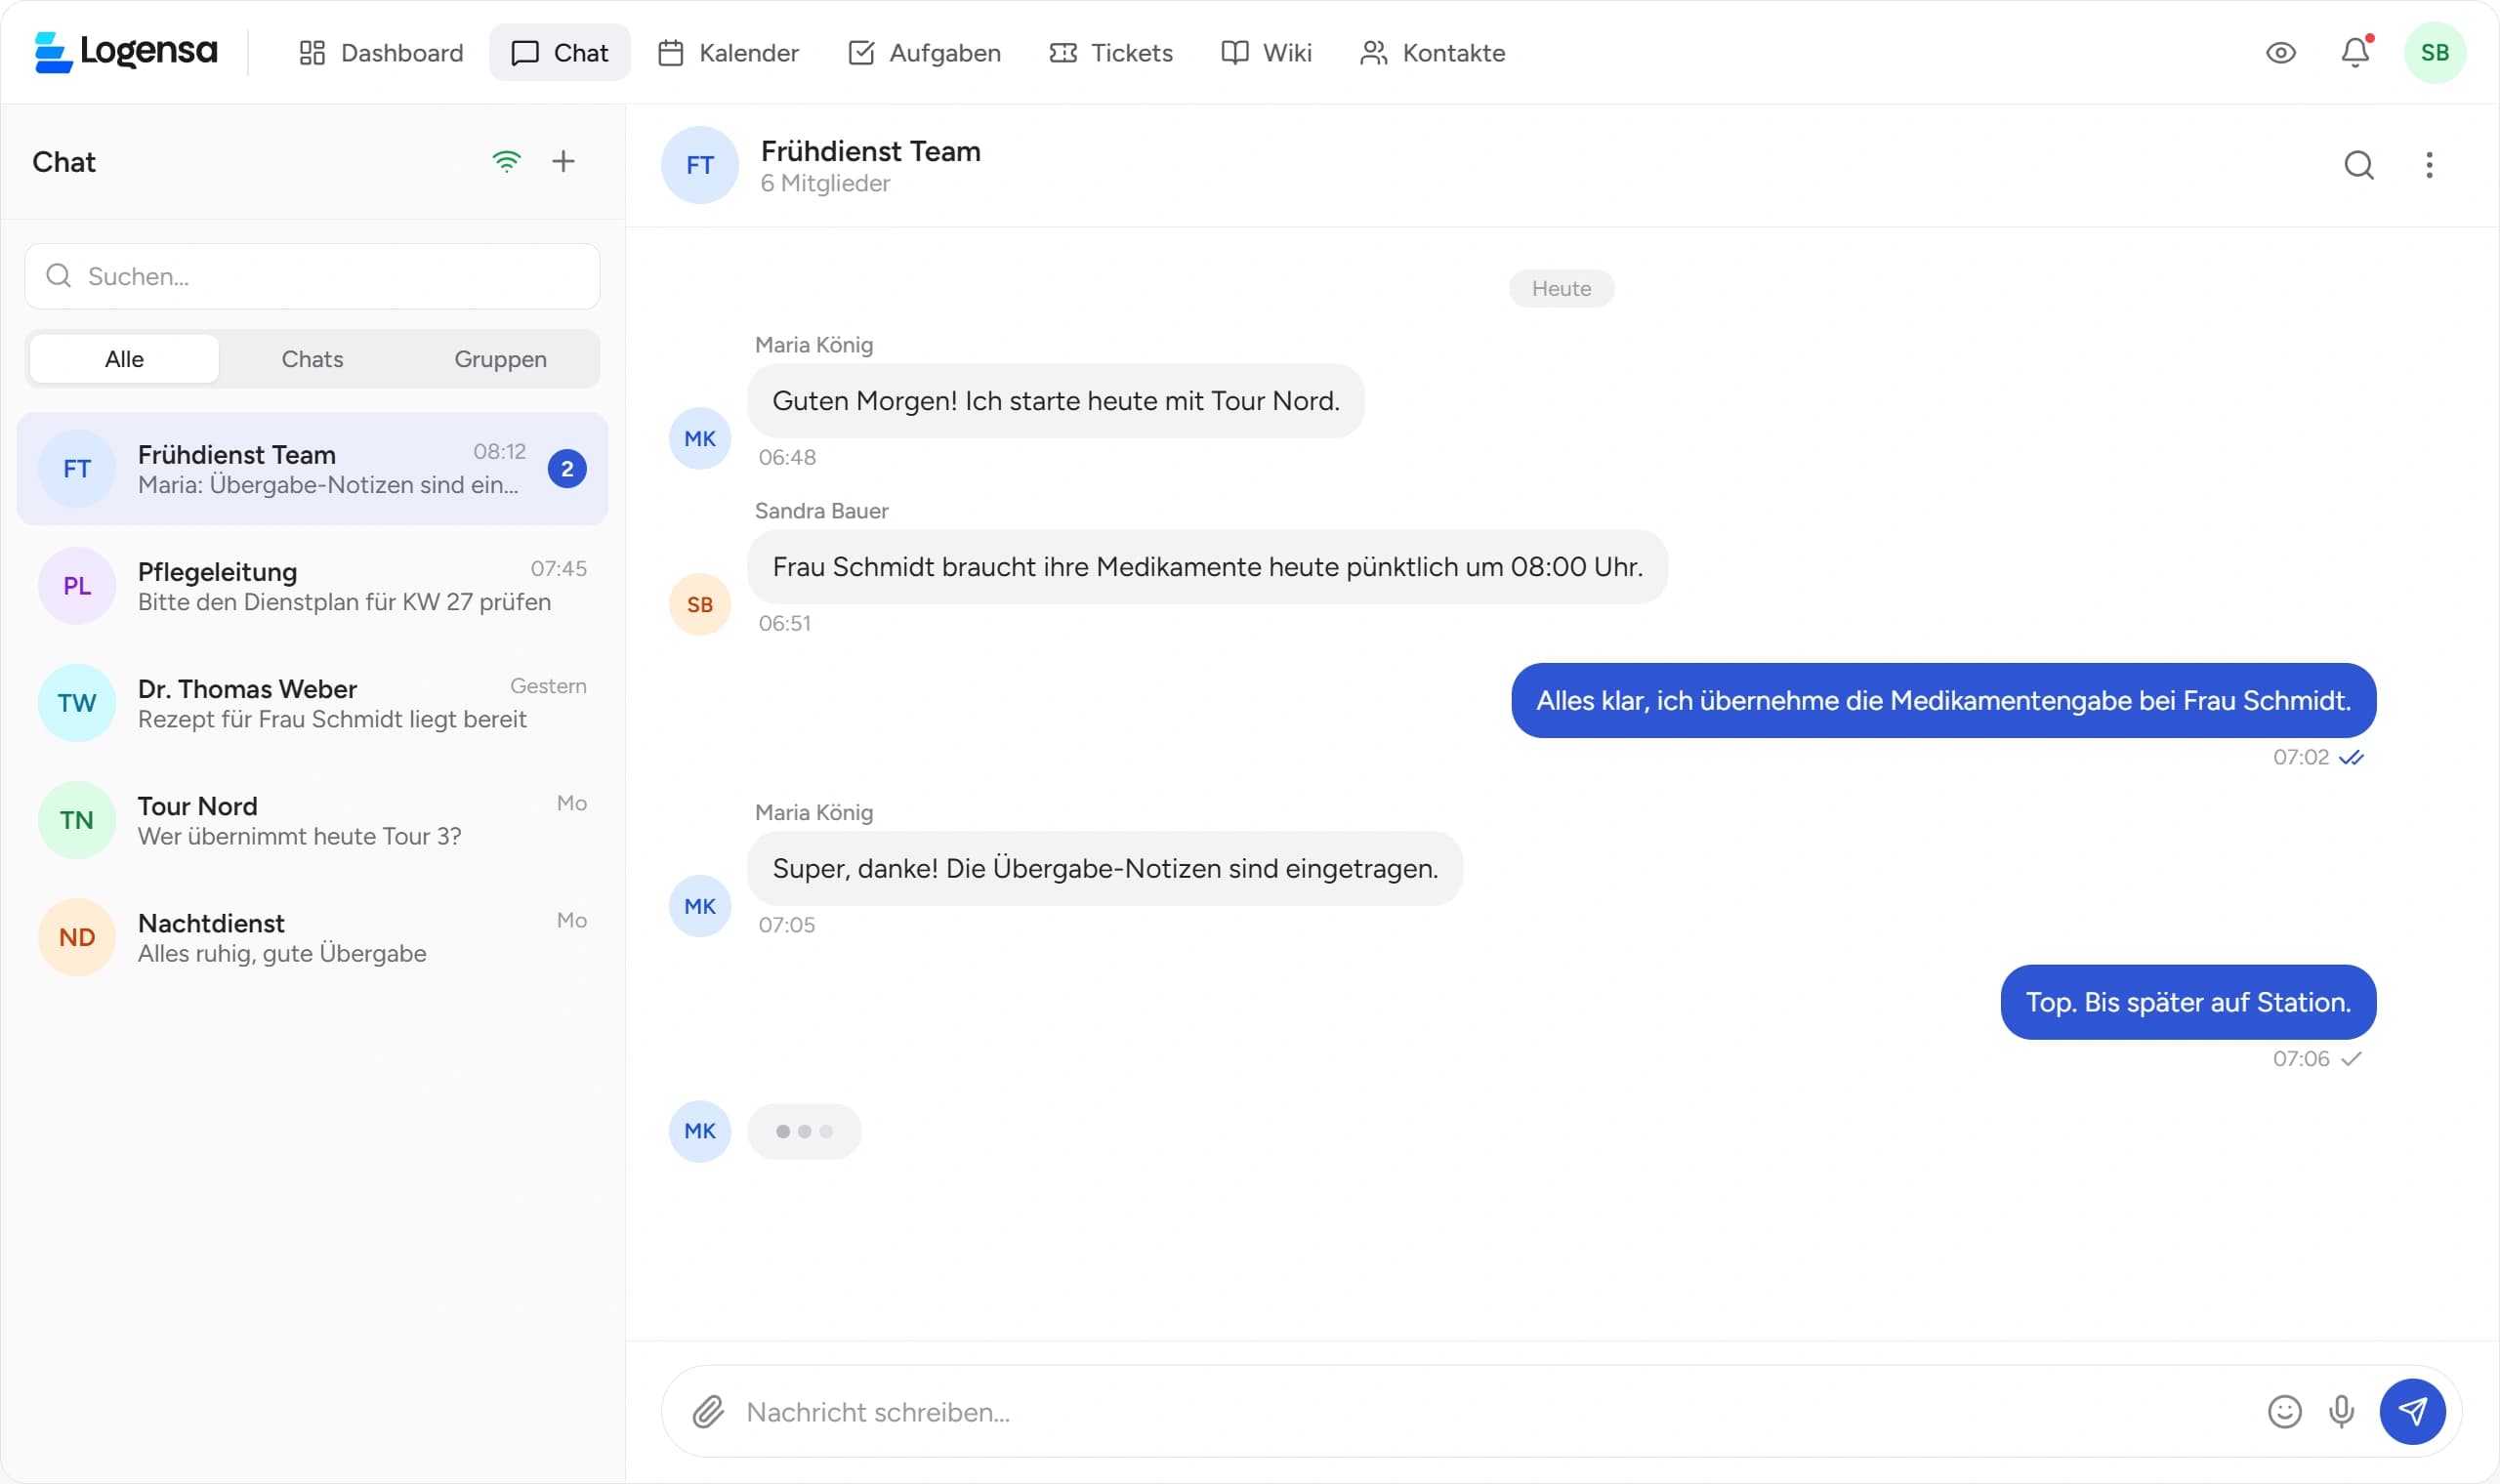
Task: Open the SB user profile avatar
Action: click(x=2435, y=52)
